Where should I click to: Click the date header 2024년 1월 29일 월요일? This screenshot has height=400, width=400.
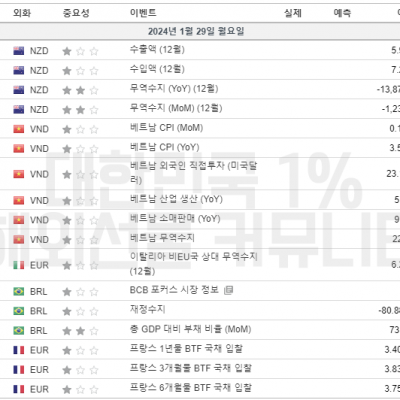pos(196,31)
